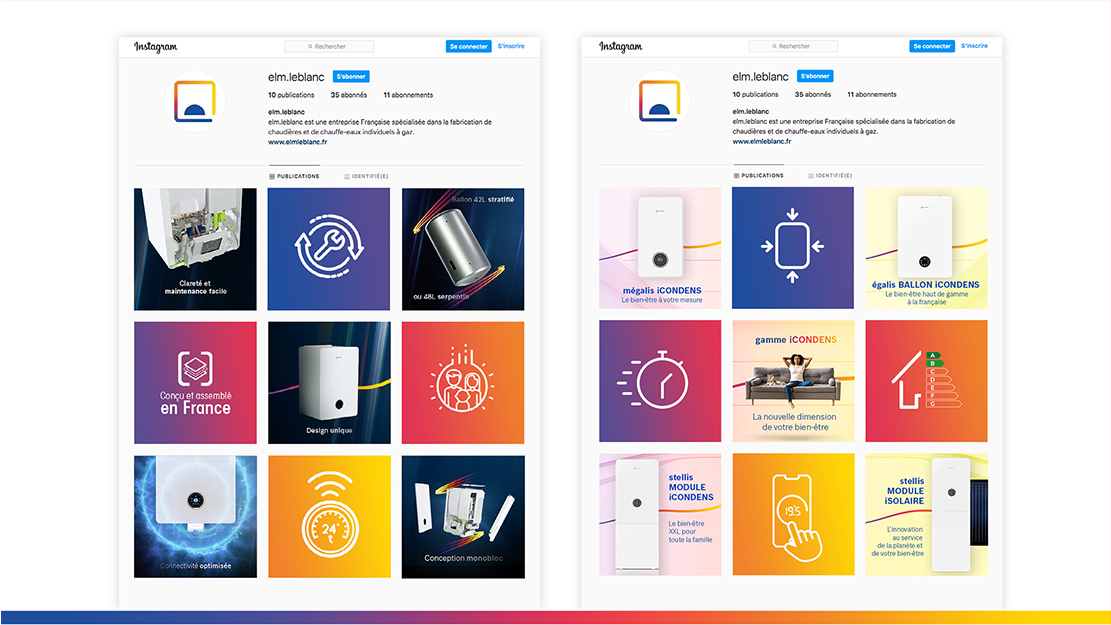1111x625 pixels.
Task: Focus the Rechercher search field in right profile
Action: 793,46
